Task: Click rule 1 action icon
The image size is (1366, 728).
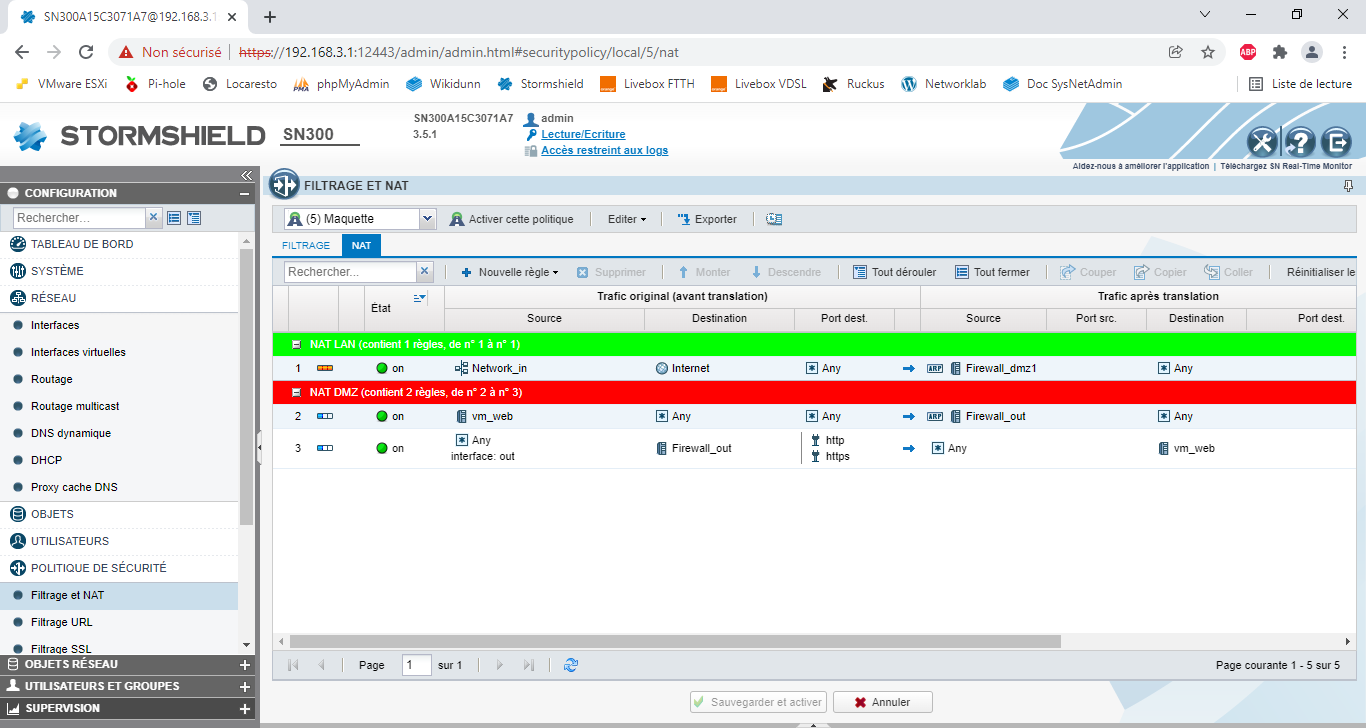Action: 325,368
